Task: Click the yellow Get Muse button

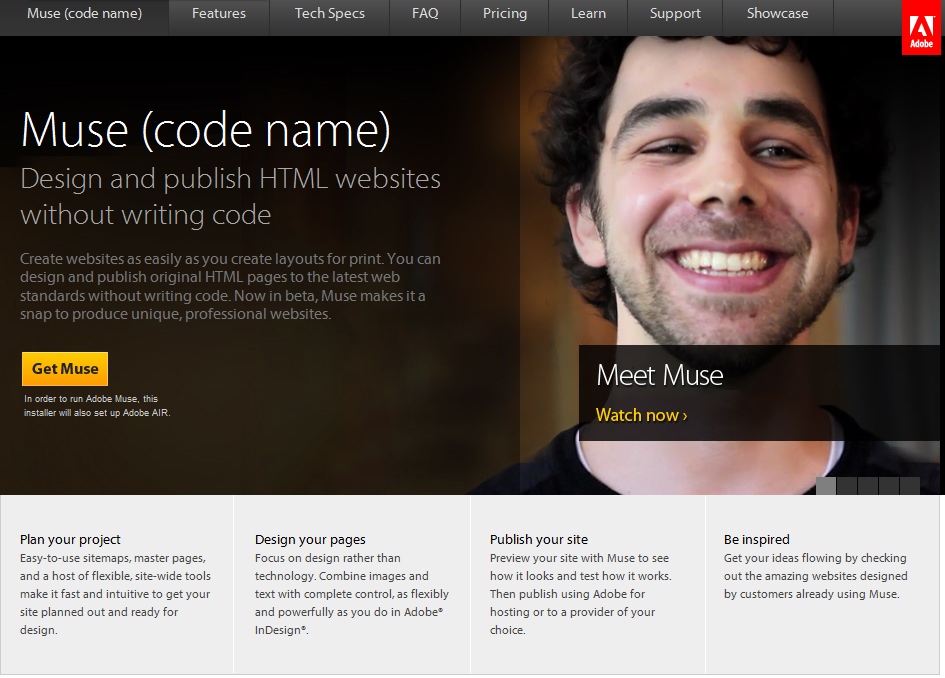Action: [x=65, y=369]
